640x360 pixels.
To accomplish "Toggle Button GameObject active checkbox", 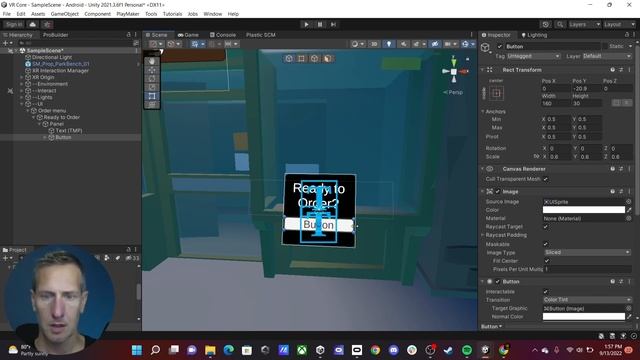I will [500, 47].
